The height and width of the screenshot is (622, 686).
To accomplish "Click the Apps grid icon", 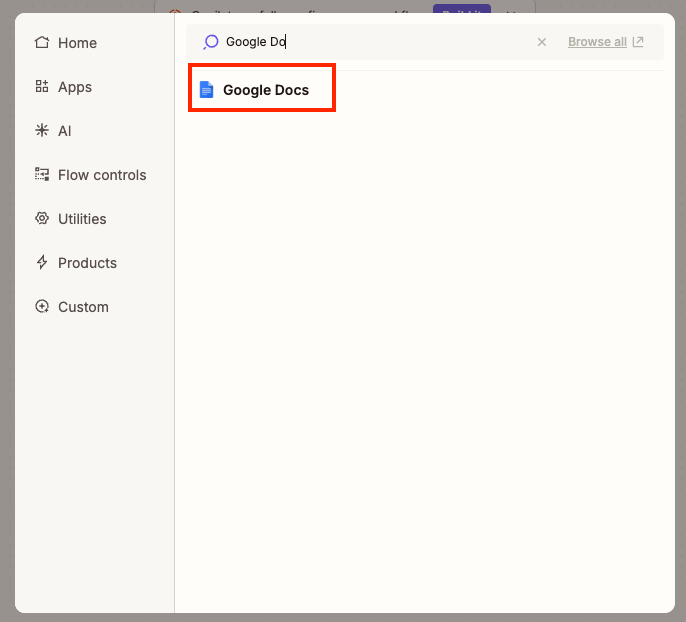I will pyautogui.click(x=42, y=86).
